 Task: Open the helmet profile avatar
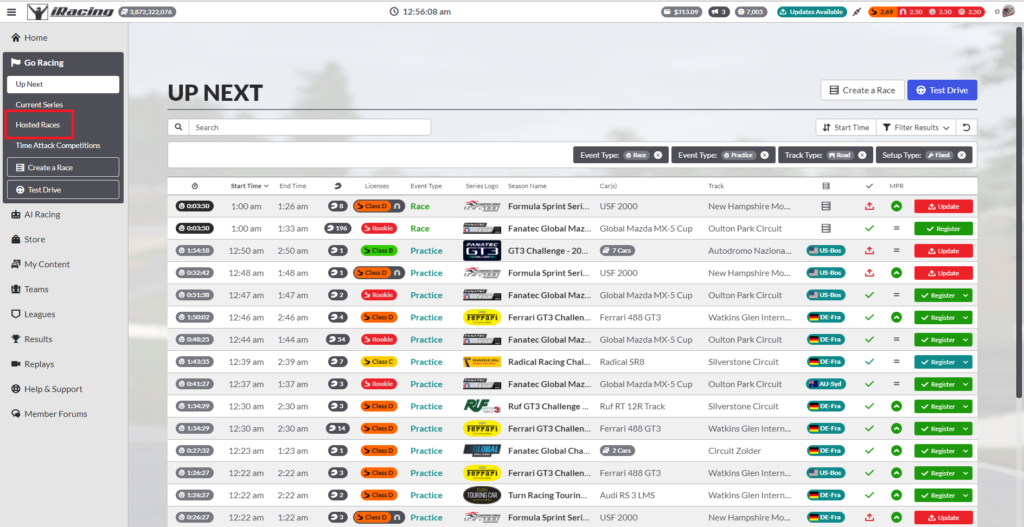click(1008, 12)
